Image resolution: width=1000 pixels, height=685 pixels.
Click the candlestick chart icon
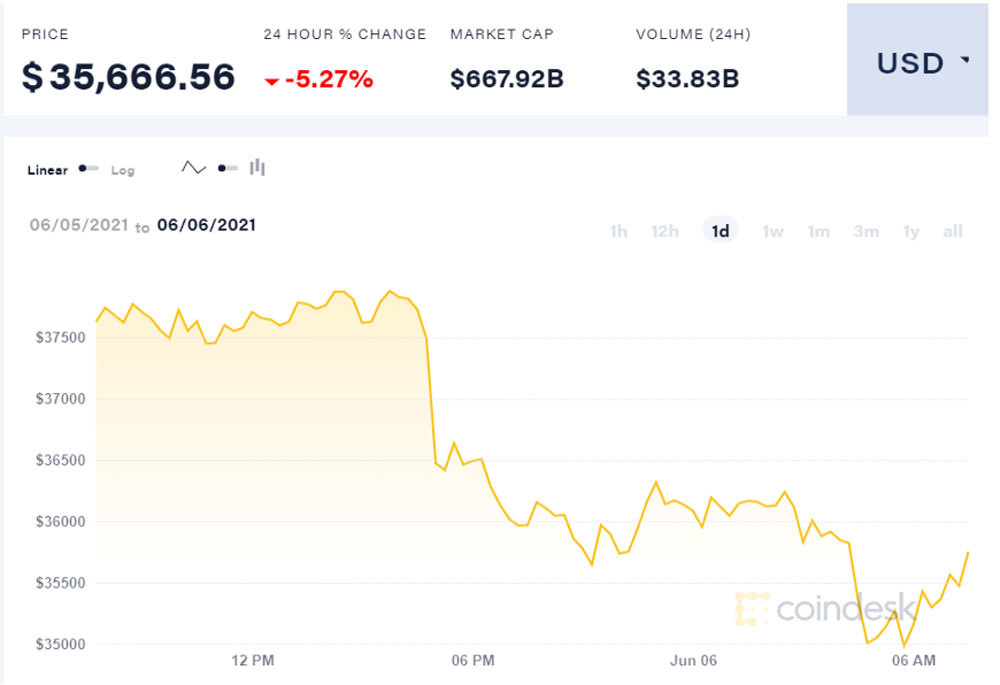[x=257, y=168]
